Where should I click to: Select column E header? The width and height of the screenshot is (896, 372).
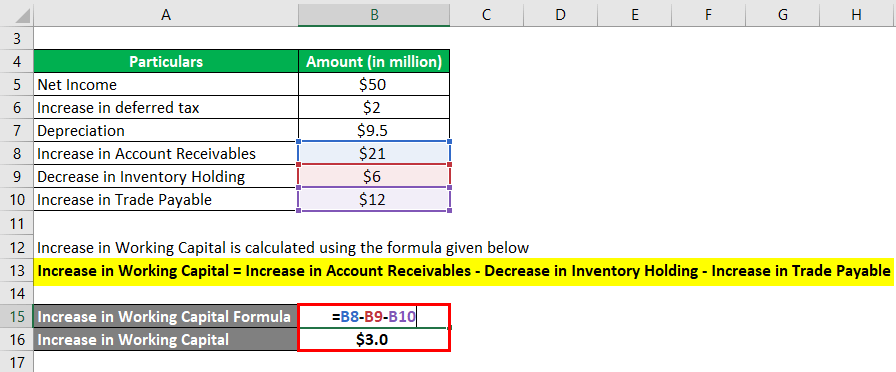tap(634, 15)
